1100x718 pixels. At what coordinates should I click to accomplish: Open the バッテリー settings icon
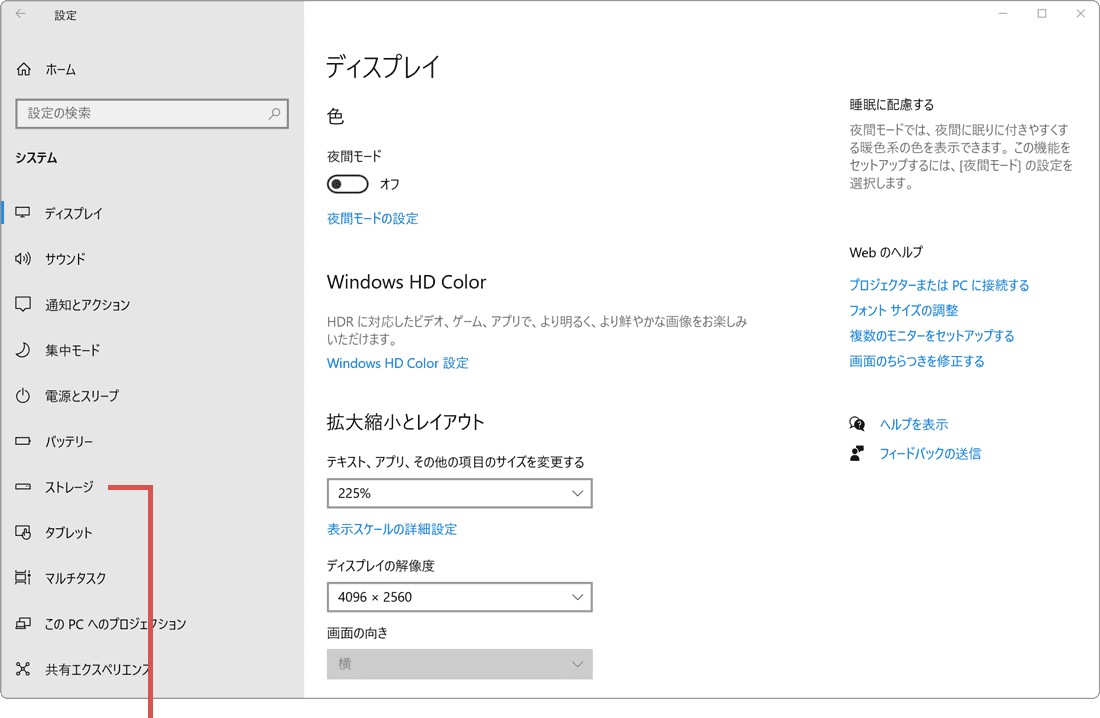coord(23,441)
